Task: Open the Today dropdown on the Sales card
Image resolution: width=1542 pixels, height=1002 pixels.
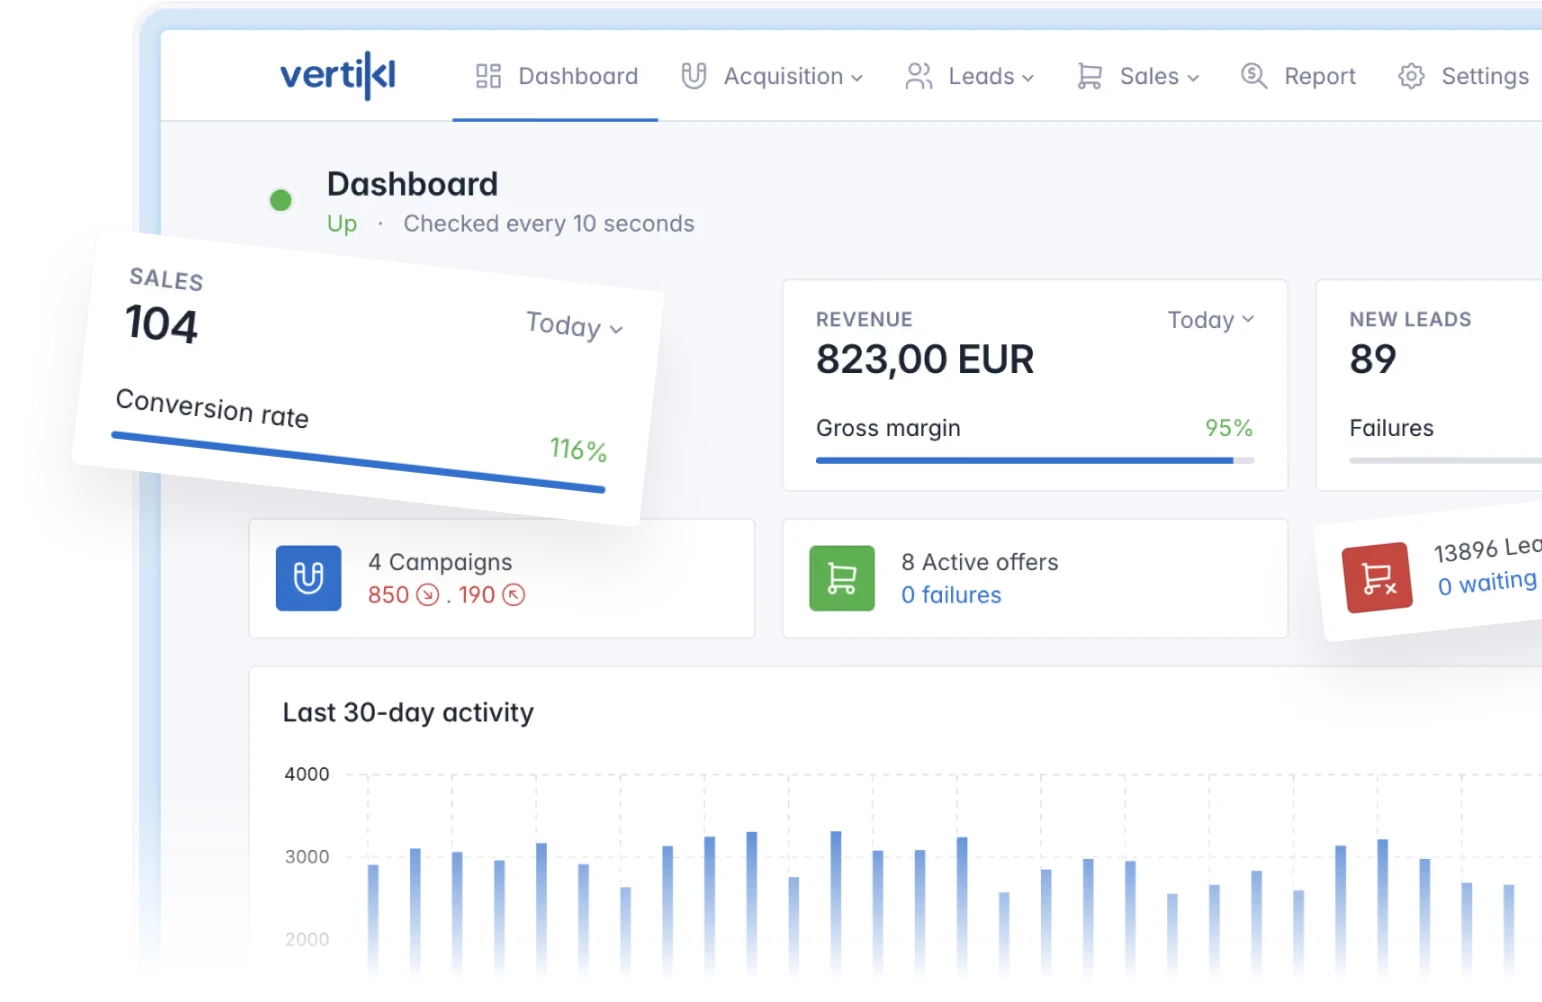Action: click(x=574, y=327)
